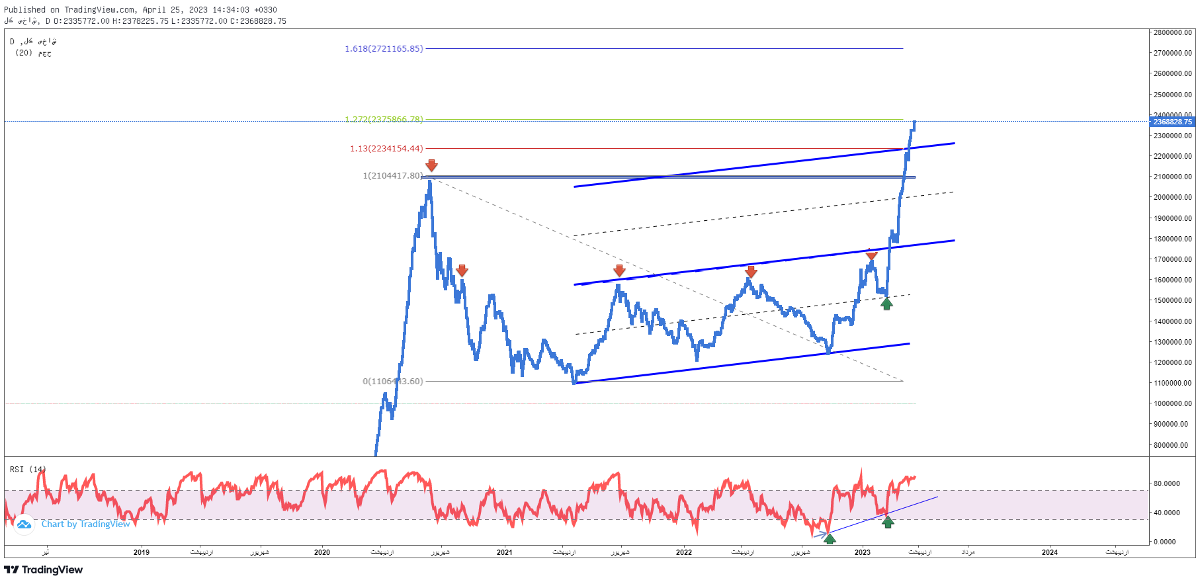Click the 2021 label on time axis
Screen dimensions: 1200x582
(x=504, y=552)
